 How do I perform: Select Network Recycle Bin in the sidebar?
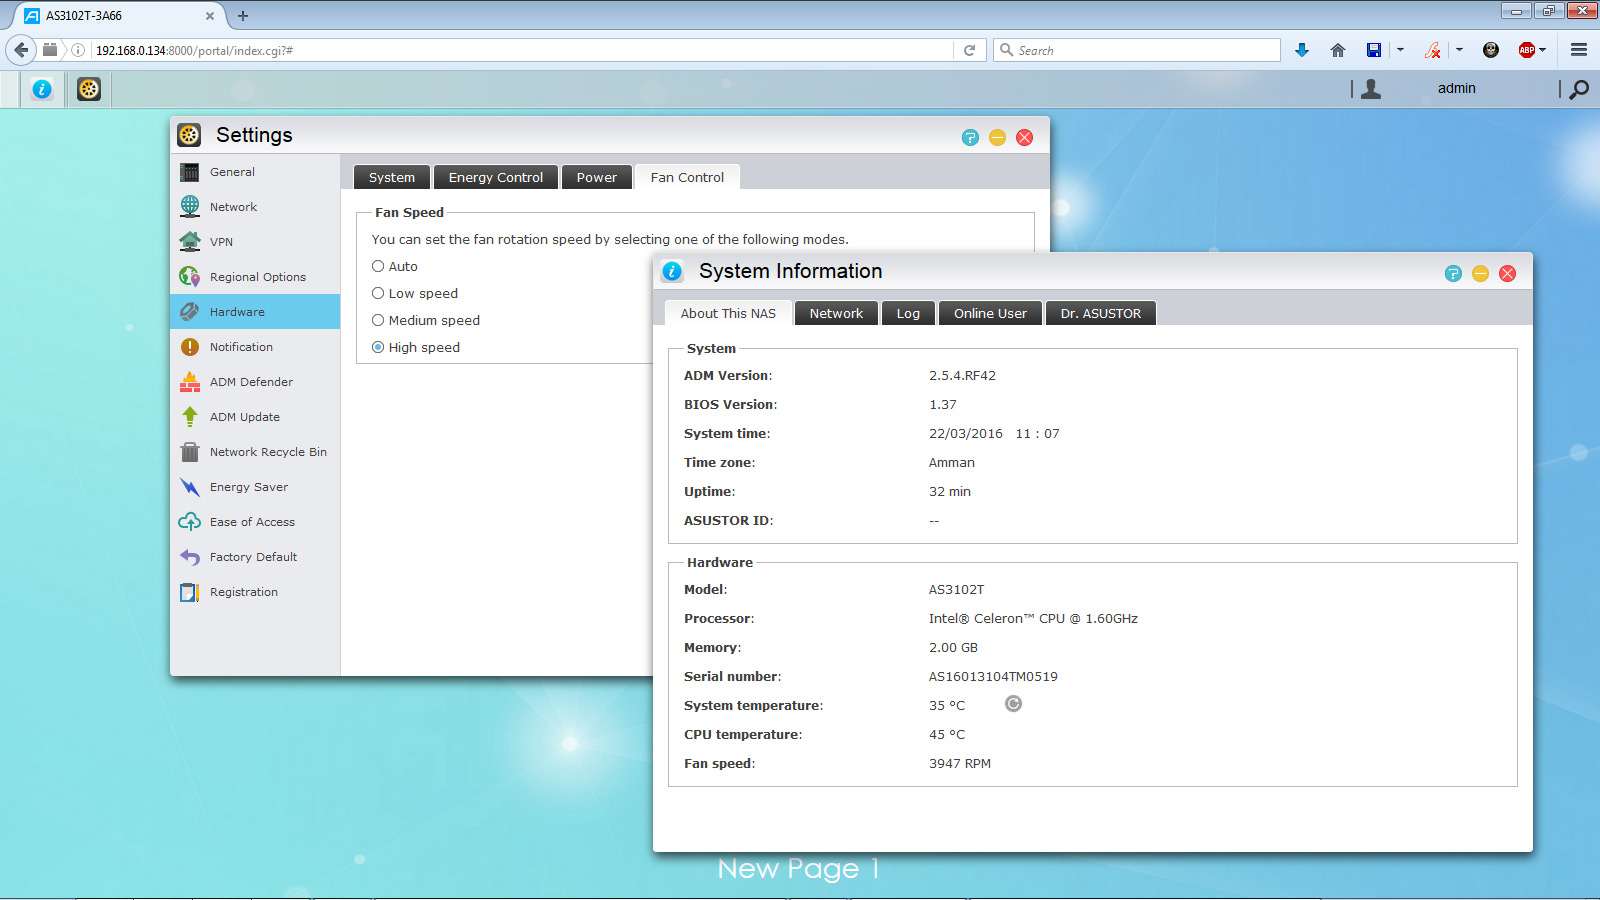point(255,452)
